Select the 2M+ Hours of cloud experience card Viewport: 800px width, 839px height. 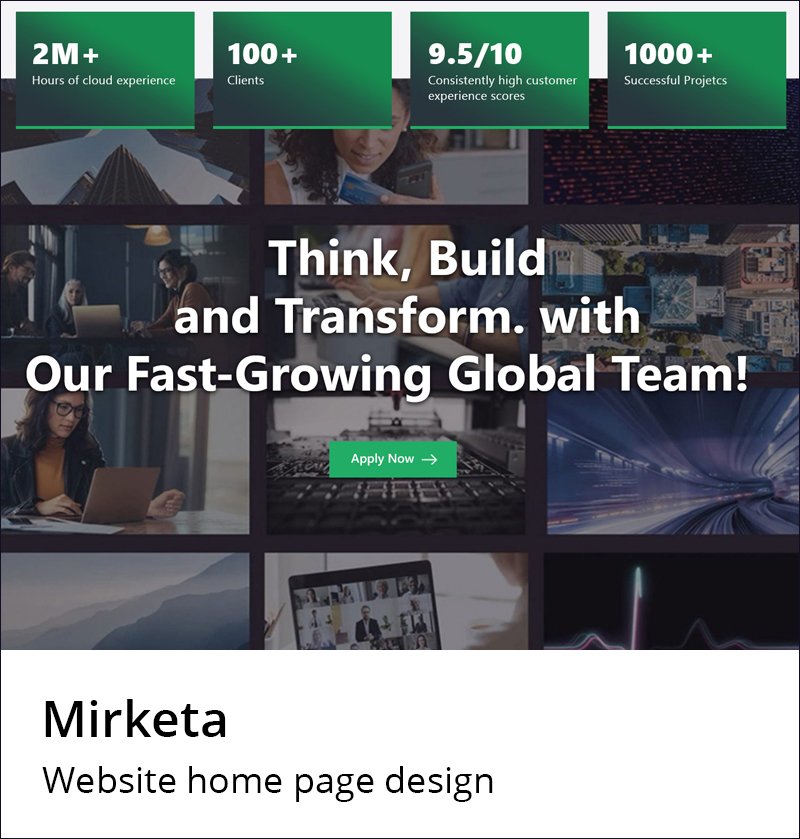tap(105, 70)
